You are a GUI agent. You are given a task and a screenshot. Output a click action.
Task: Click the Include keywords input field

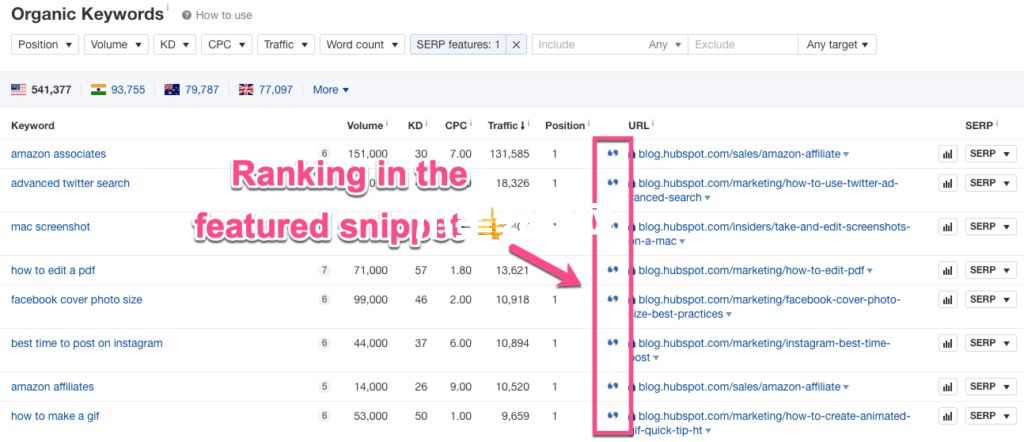tap(589, 44)
